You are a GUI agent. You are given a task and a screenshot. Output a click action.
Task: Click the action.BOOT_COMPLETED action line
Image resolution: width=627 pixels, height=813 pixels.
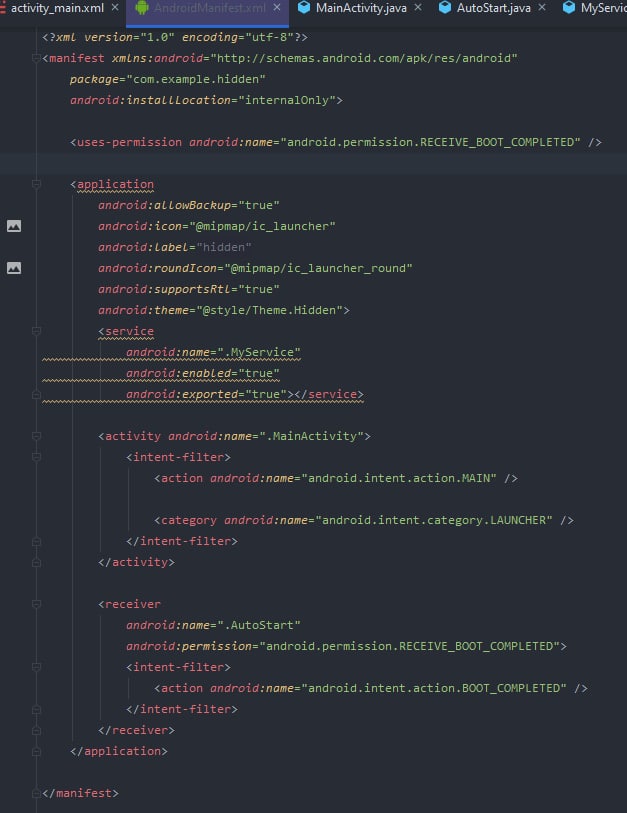coord(371,688)
